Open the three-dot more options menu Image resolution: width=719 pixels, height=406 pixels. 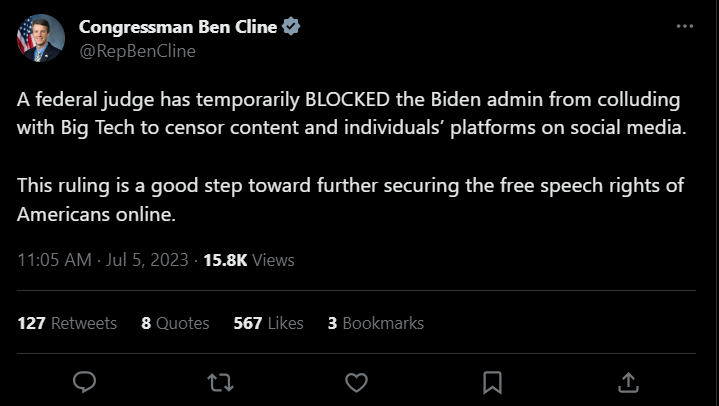[x=684, y=26]
